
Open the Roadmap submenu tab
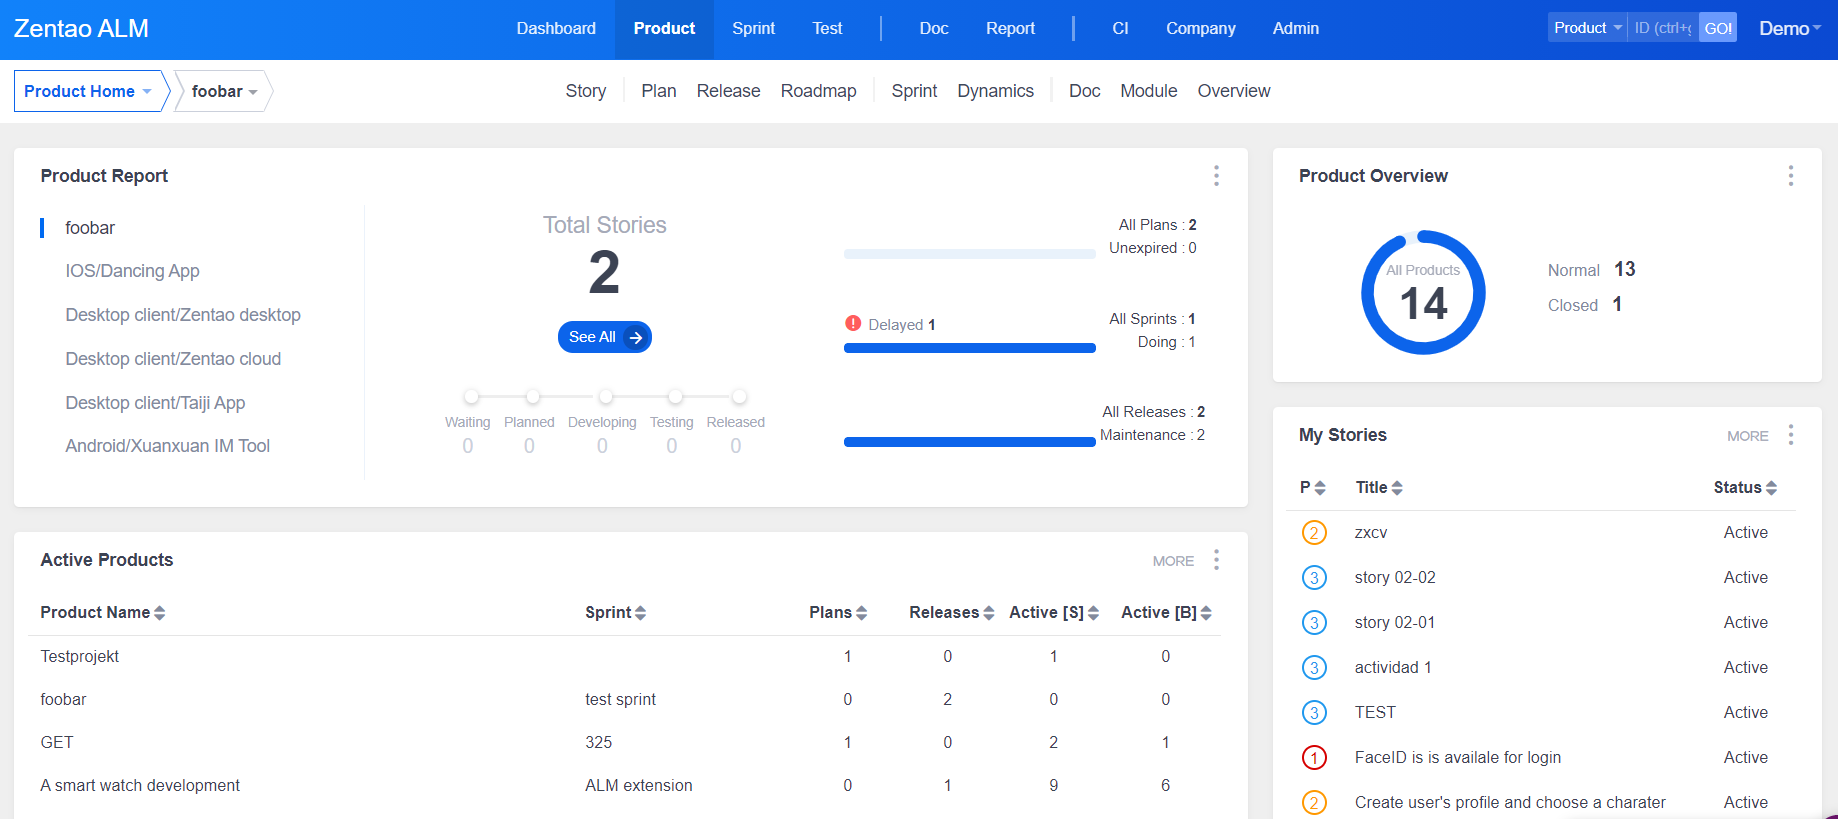click(818, 91)
